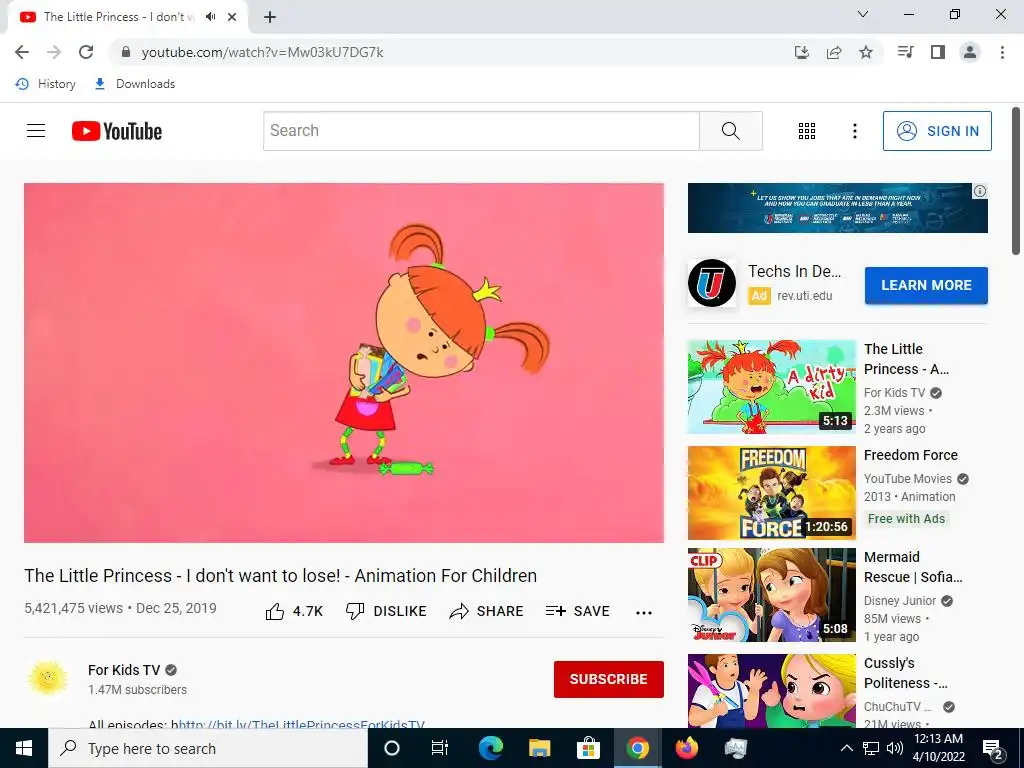Open the UTI advertiser logo
This screenshot has height=768, width=1024.
pos(712,283)
